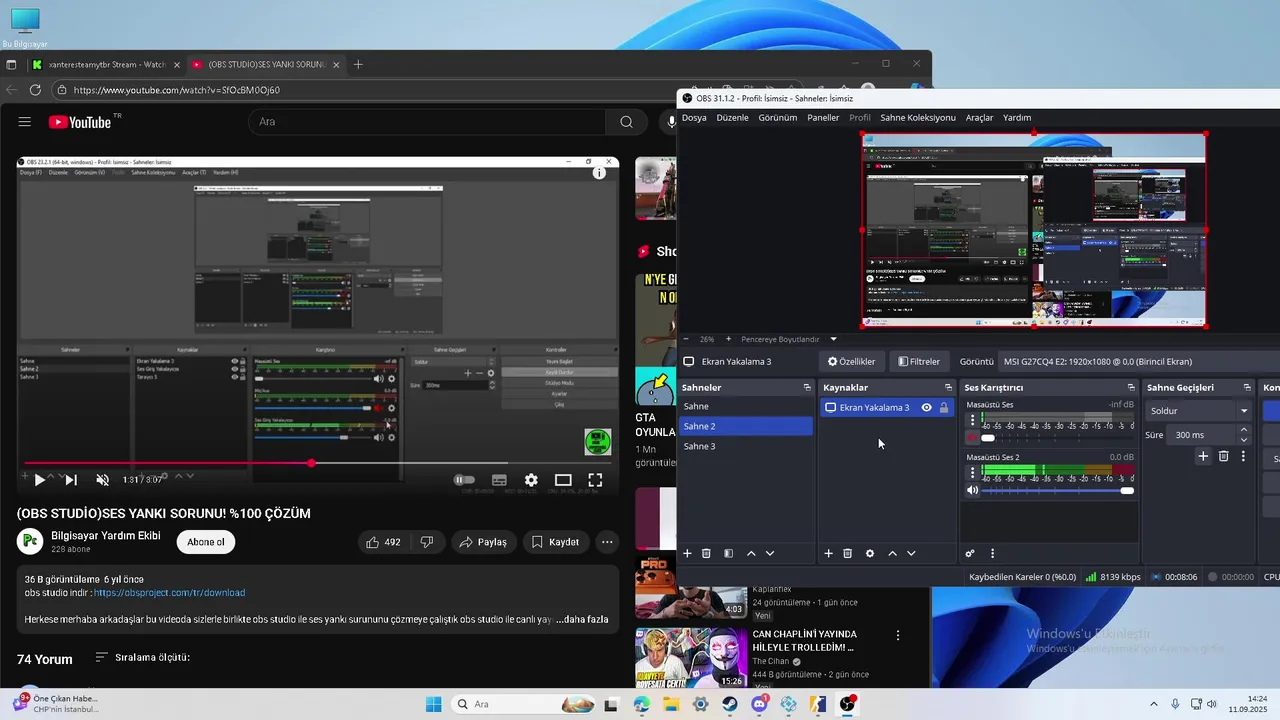Open options menu for Masaüstü Ses 2 channel
This screenshot has width=1280, height=720.
pos(972,473)
